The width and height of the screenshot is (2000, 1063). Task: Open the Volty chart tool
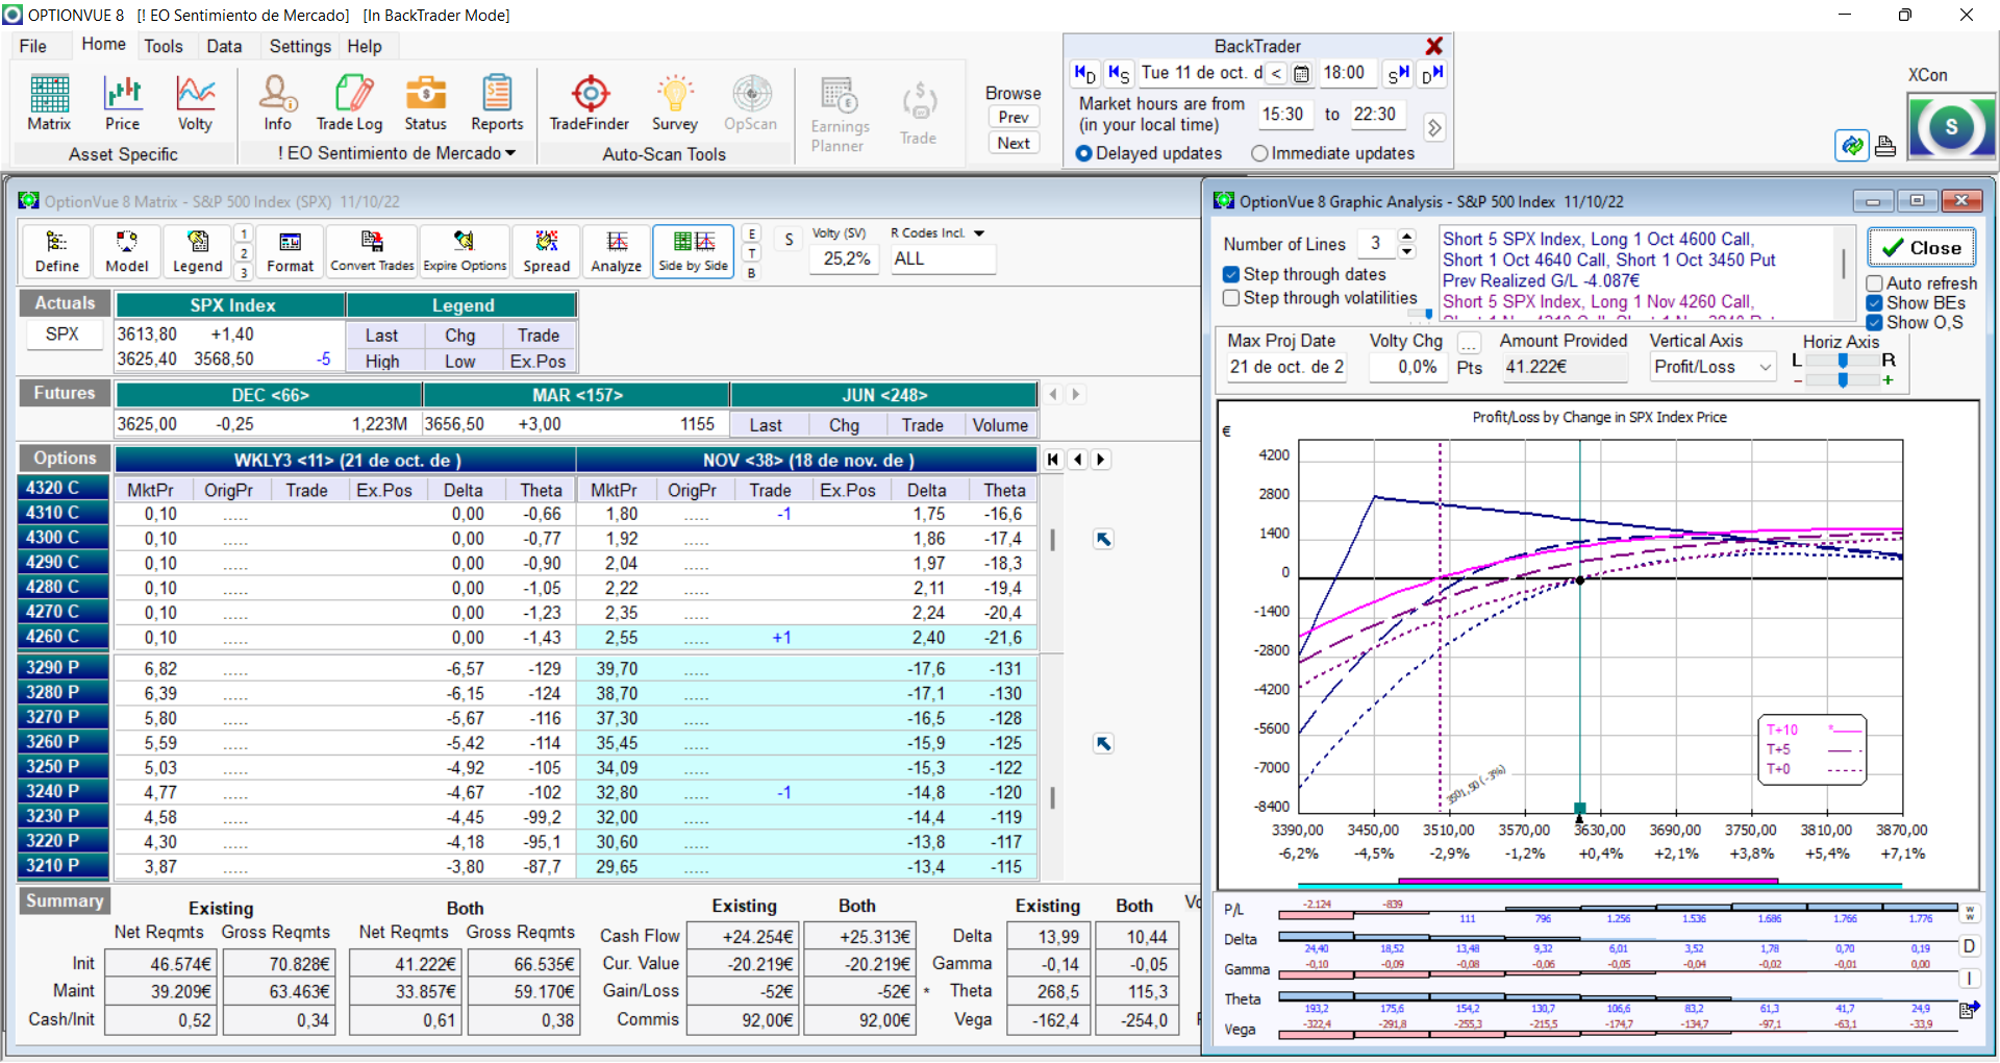195,103
